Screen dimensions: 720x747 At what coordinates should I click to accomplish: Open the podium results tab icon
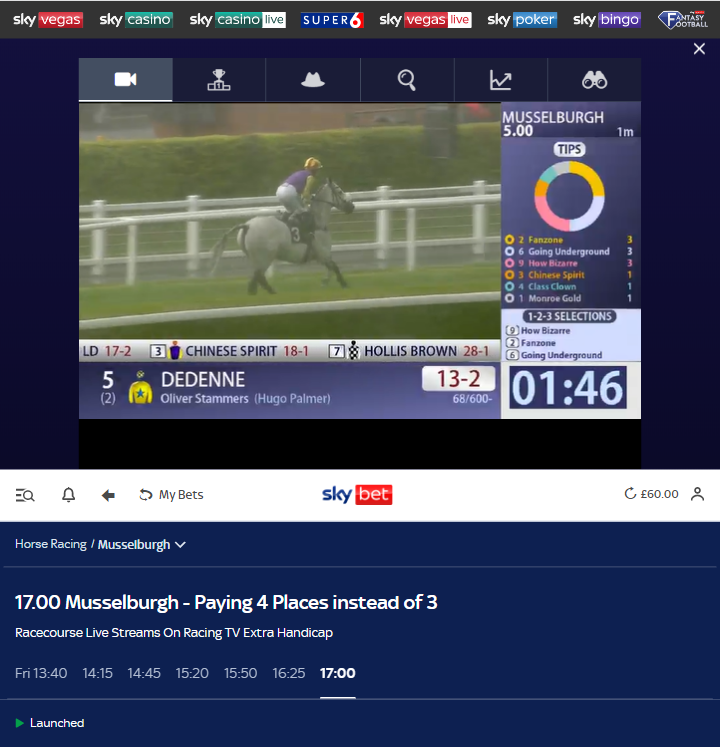(219, 80)
